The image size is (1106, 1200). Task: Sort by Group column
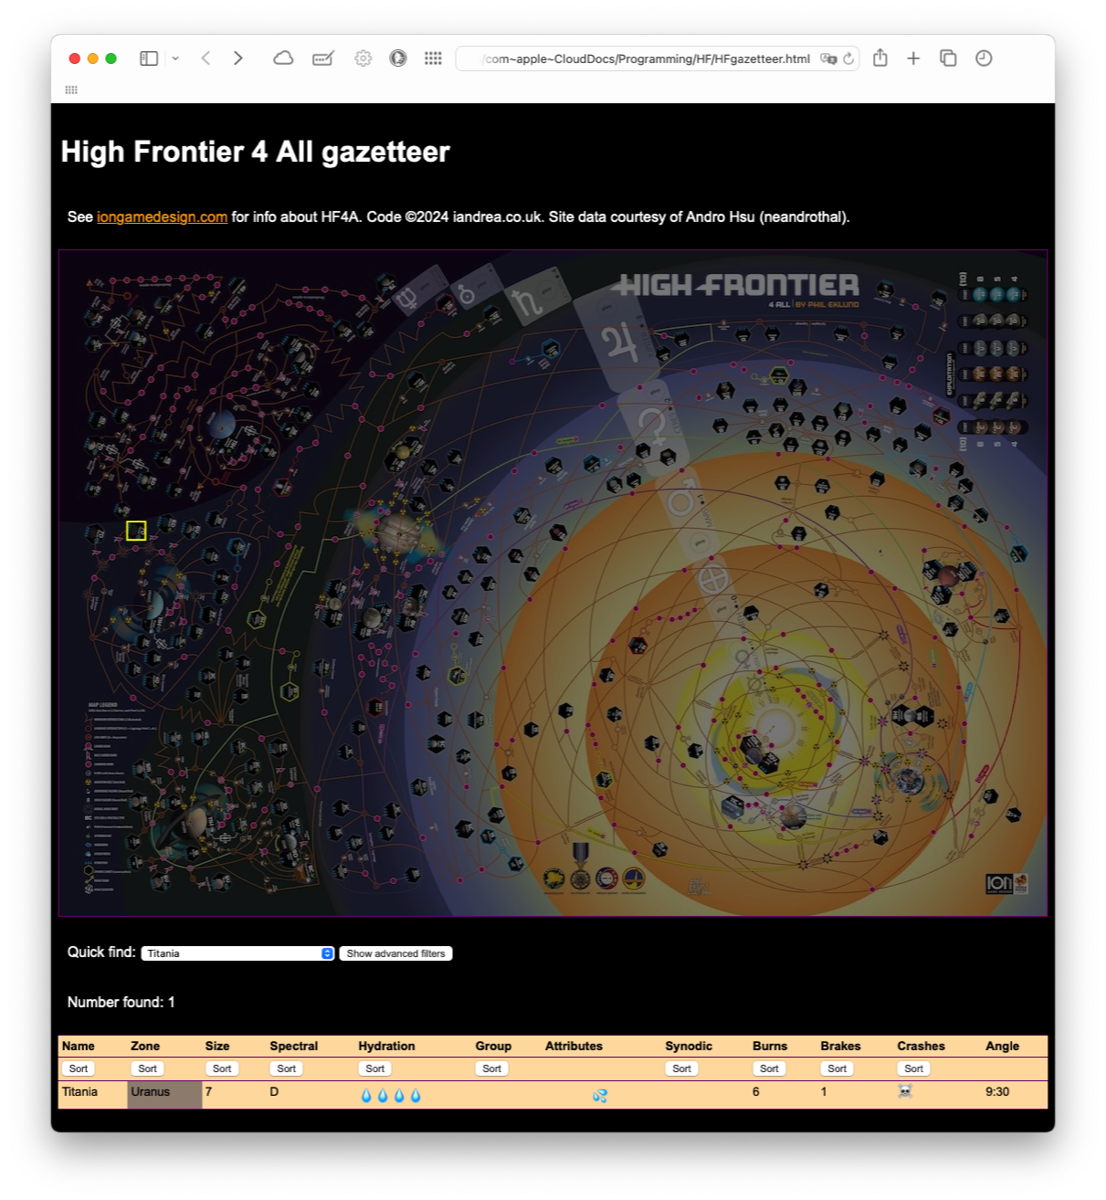coord(492,1069)
